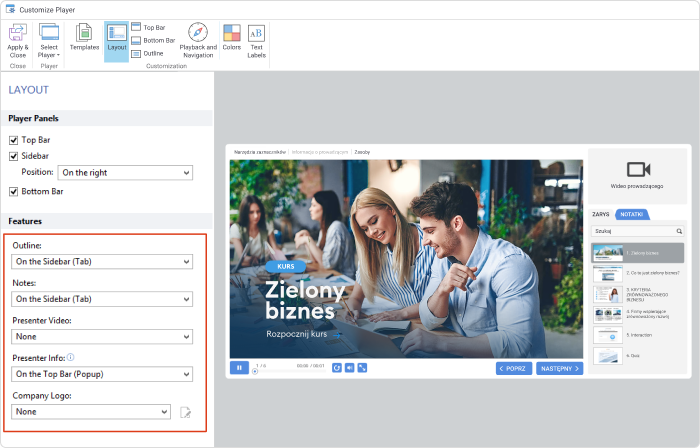Open the Select Player menu

click(x=49, y=41)
